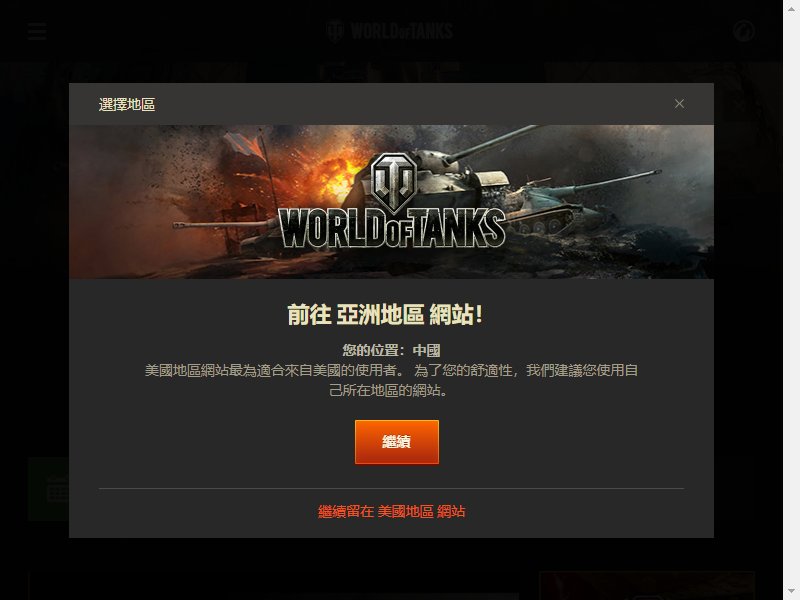Image resolution: width=800 pixels, height=600 pixels.
Task: Click the scrollbar up arrow
Action: (x=791, y=5)
